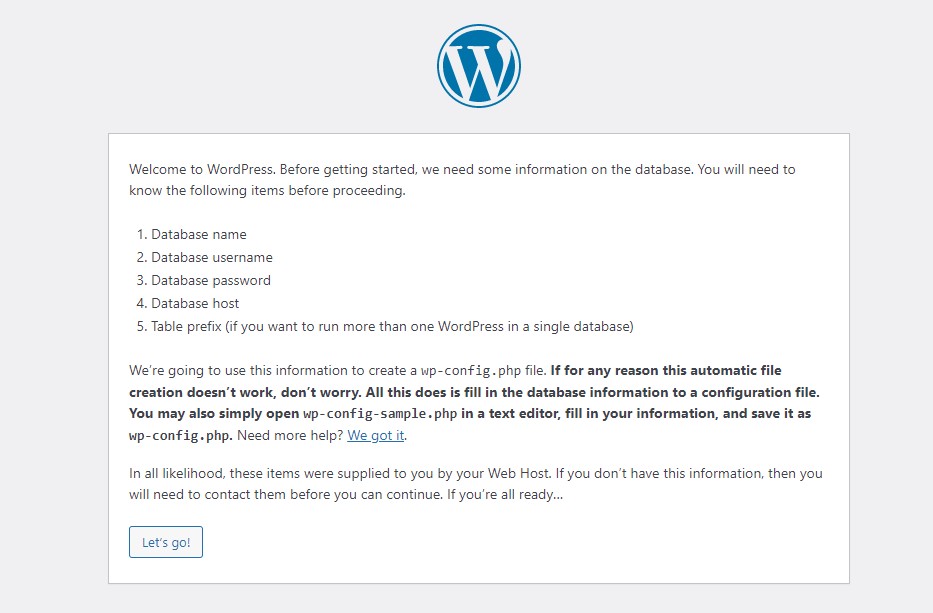This screenshot has height=613, width=933.
Task: Select the "Database host" list item
Action: [x=195, y=304]
